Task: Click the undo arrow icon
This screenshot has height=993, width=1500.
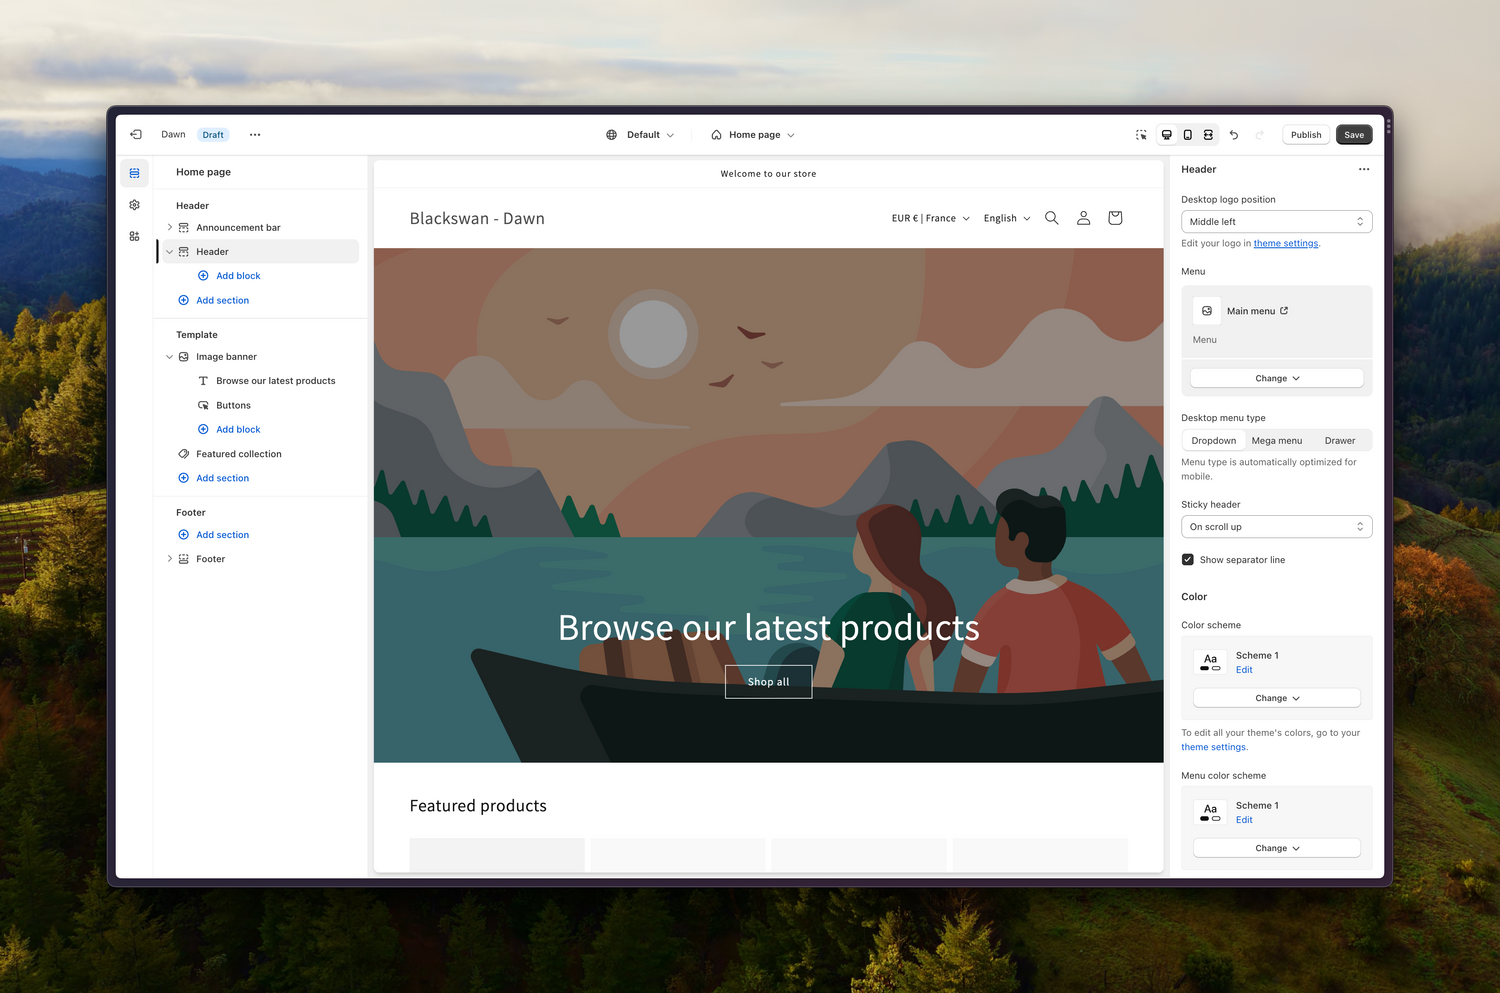Action: pos(1234,134)
